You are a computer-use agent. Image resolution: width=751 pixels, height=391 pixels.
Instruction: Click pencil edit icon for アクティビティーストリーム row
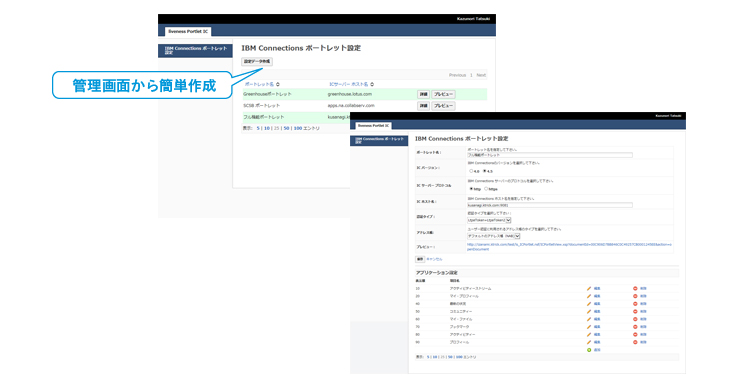click(589, 288)
